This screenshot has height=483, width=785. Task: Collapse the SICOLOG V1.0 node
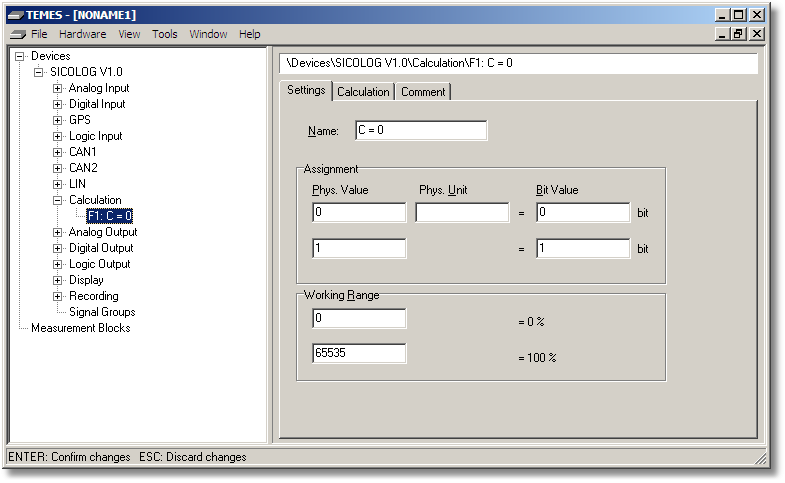click(39, 72)
